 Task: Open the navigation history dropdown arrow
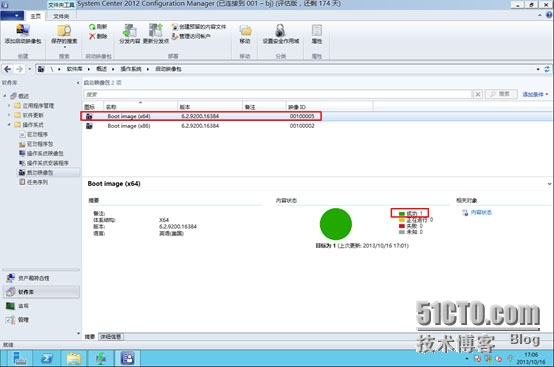(x=30, y=69)
